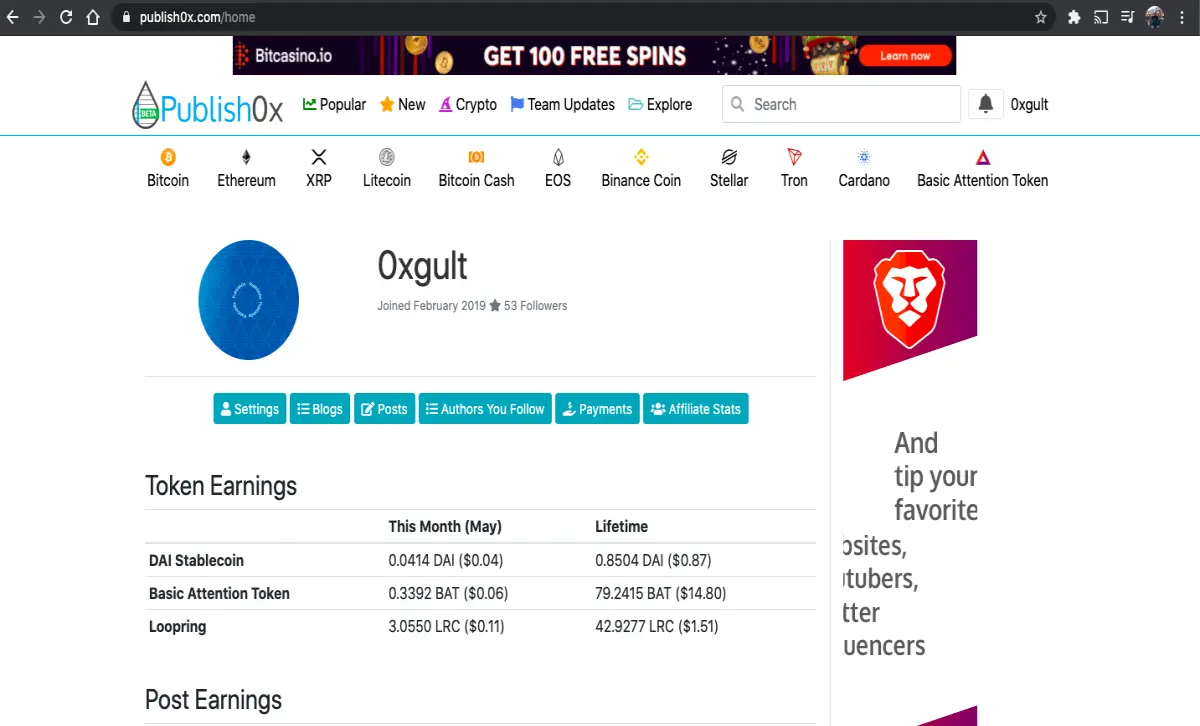Click the DAI Stablecoin row label

[x=196, y=560]
